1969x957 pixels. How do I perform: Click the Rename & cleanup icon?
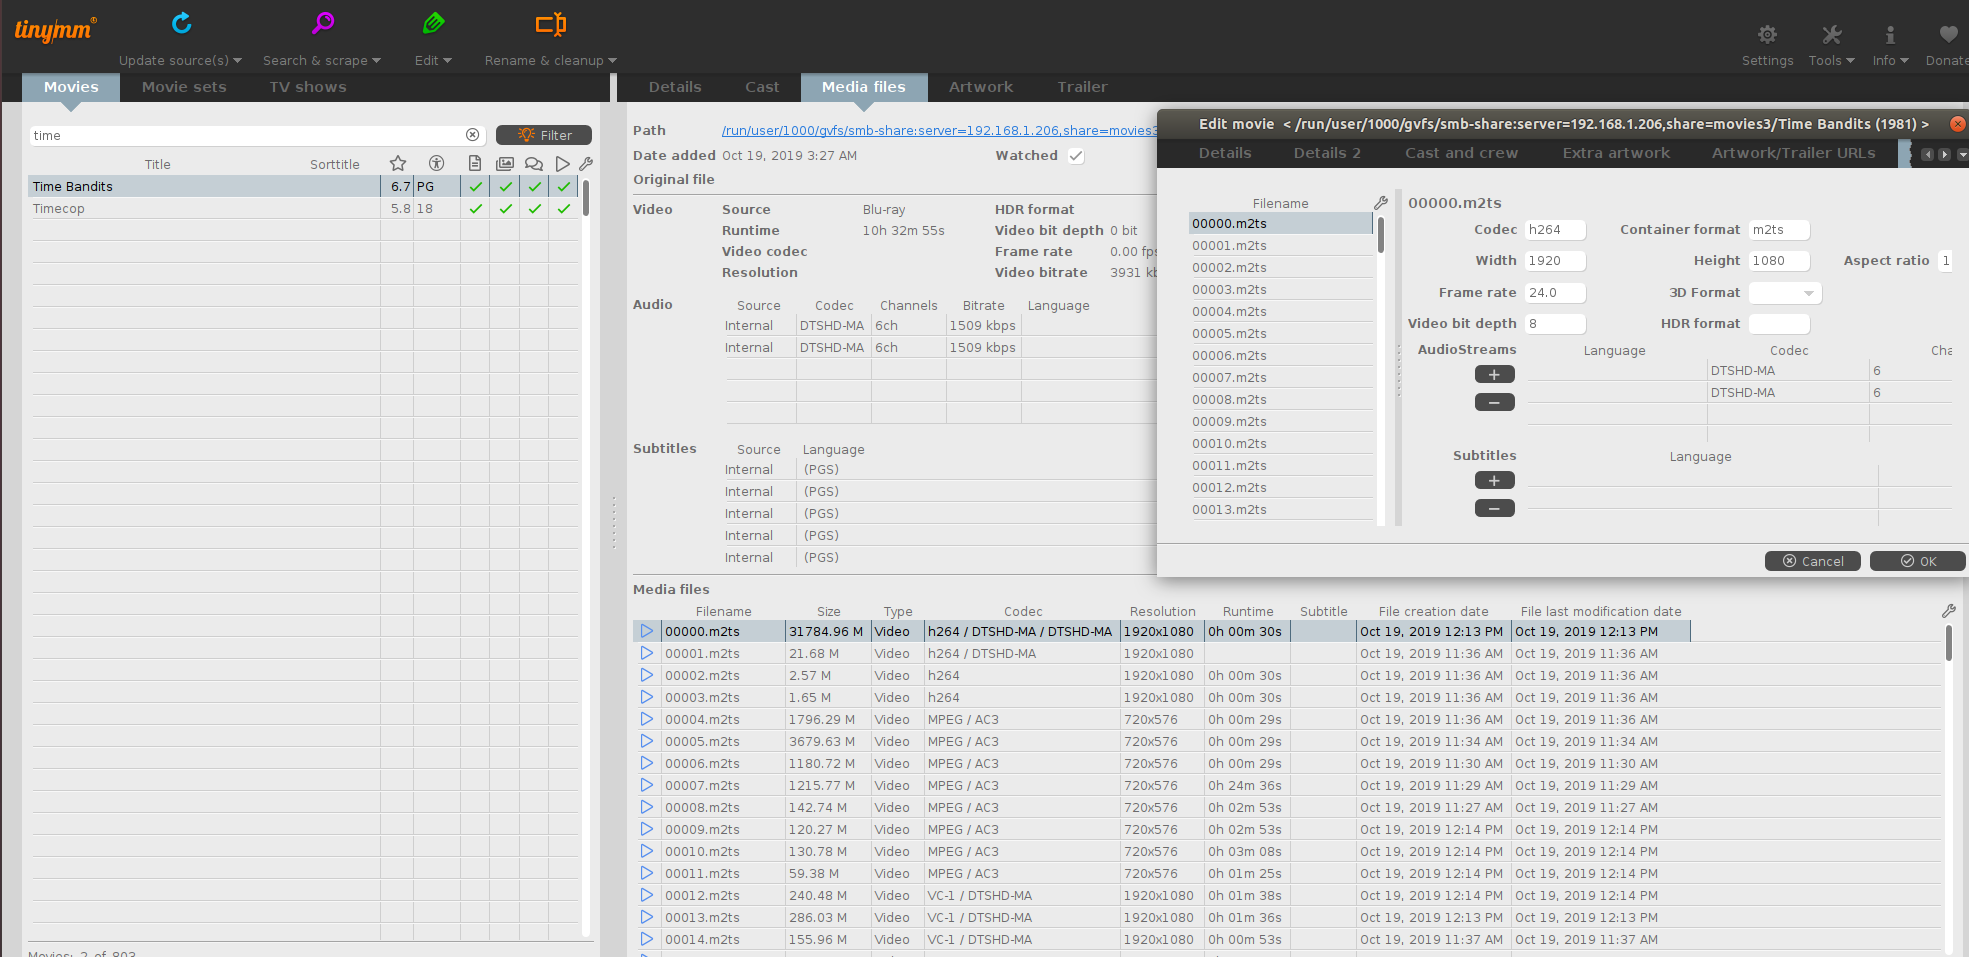click(550, 23)
